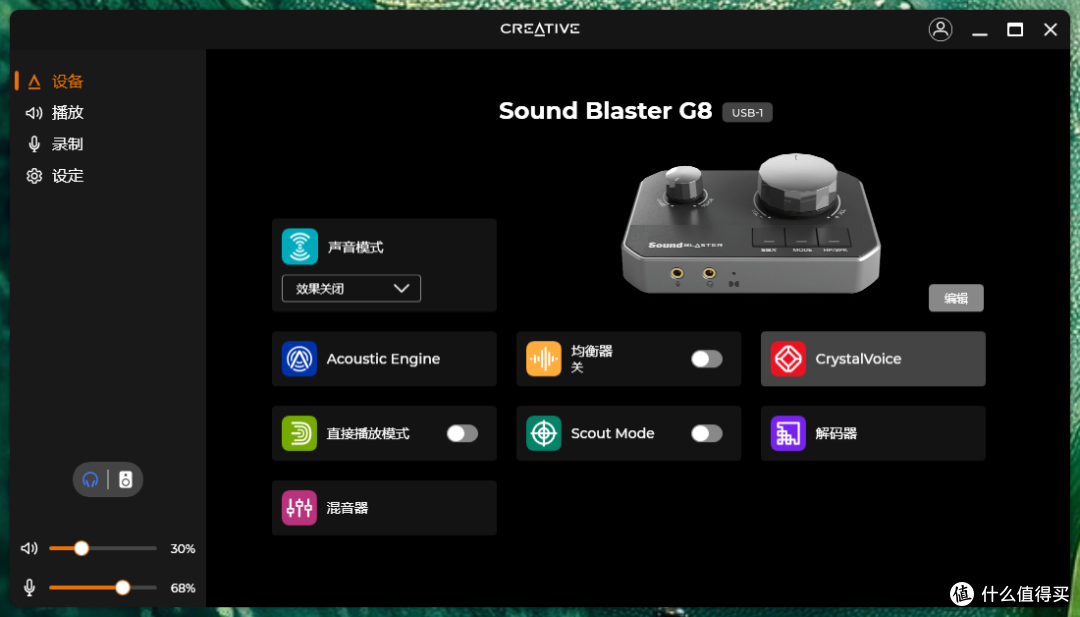Click the CrystalVoice label text

point(858,359)
